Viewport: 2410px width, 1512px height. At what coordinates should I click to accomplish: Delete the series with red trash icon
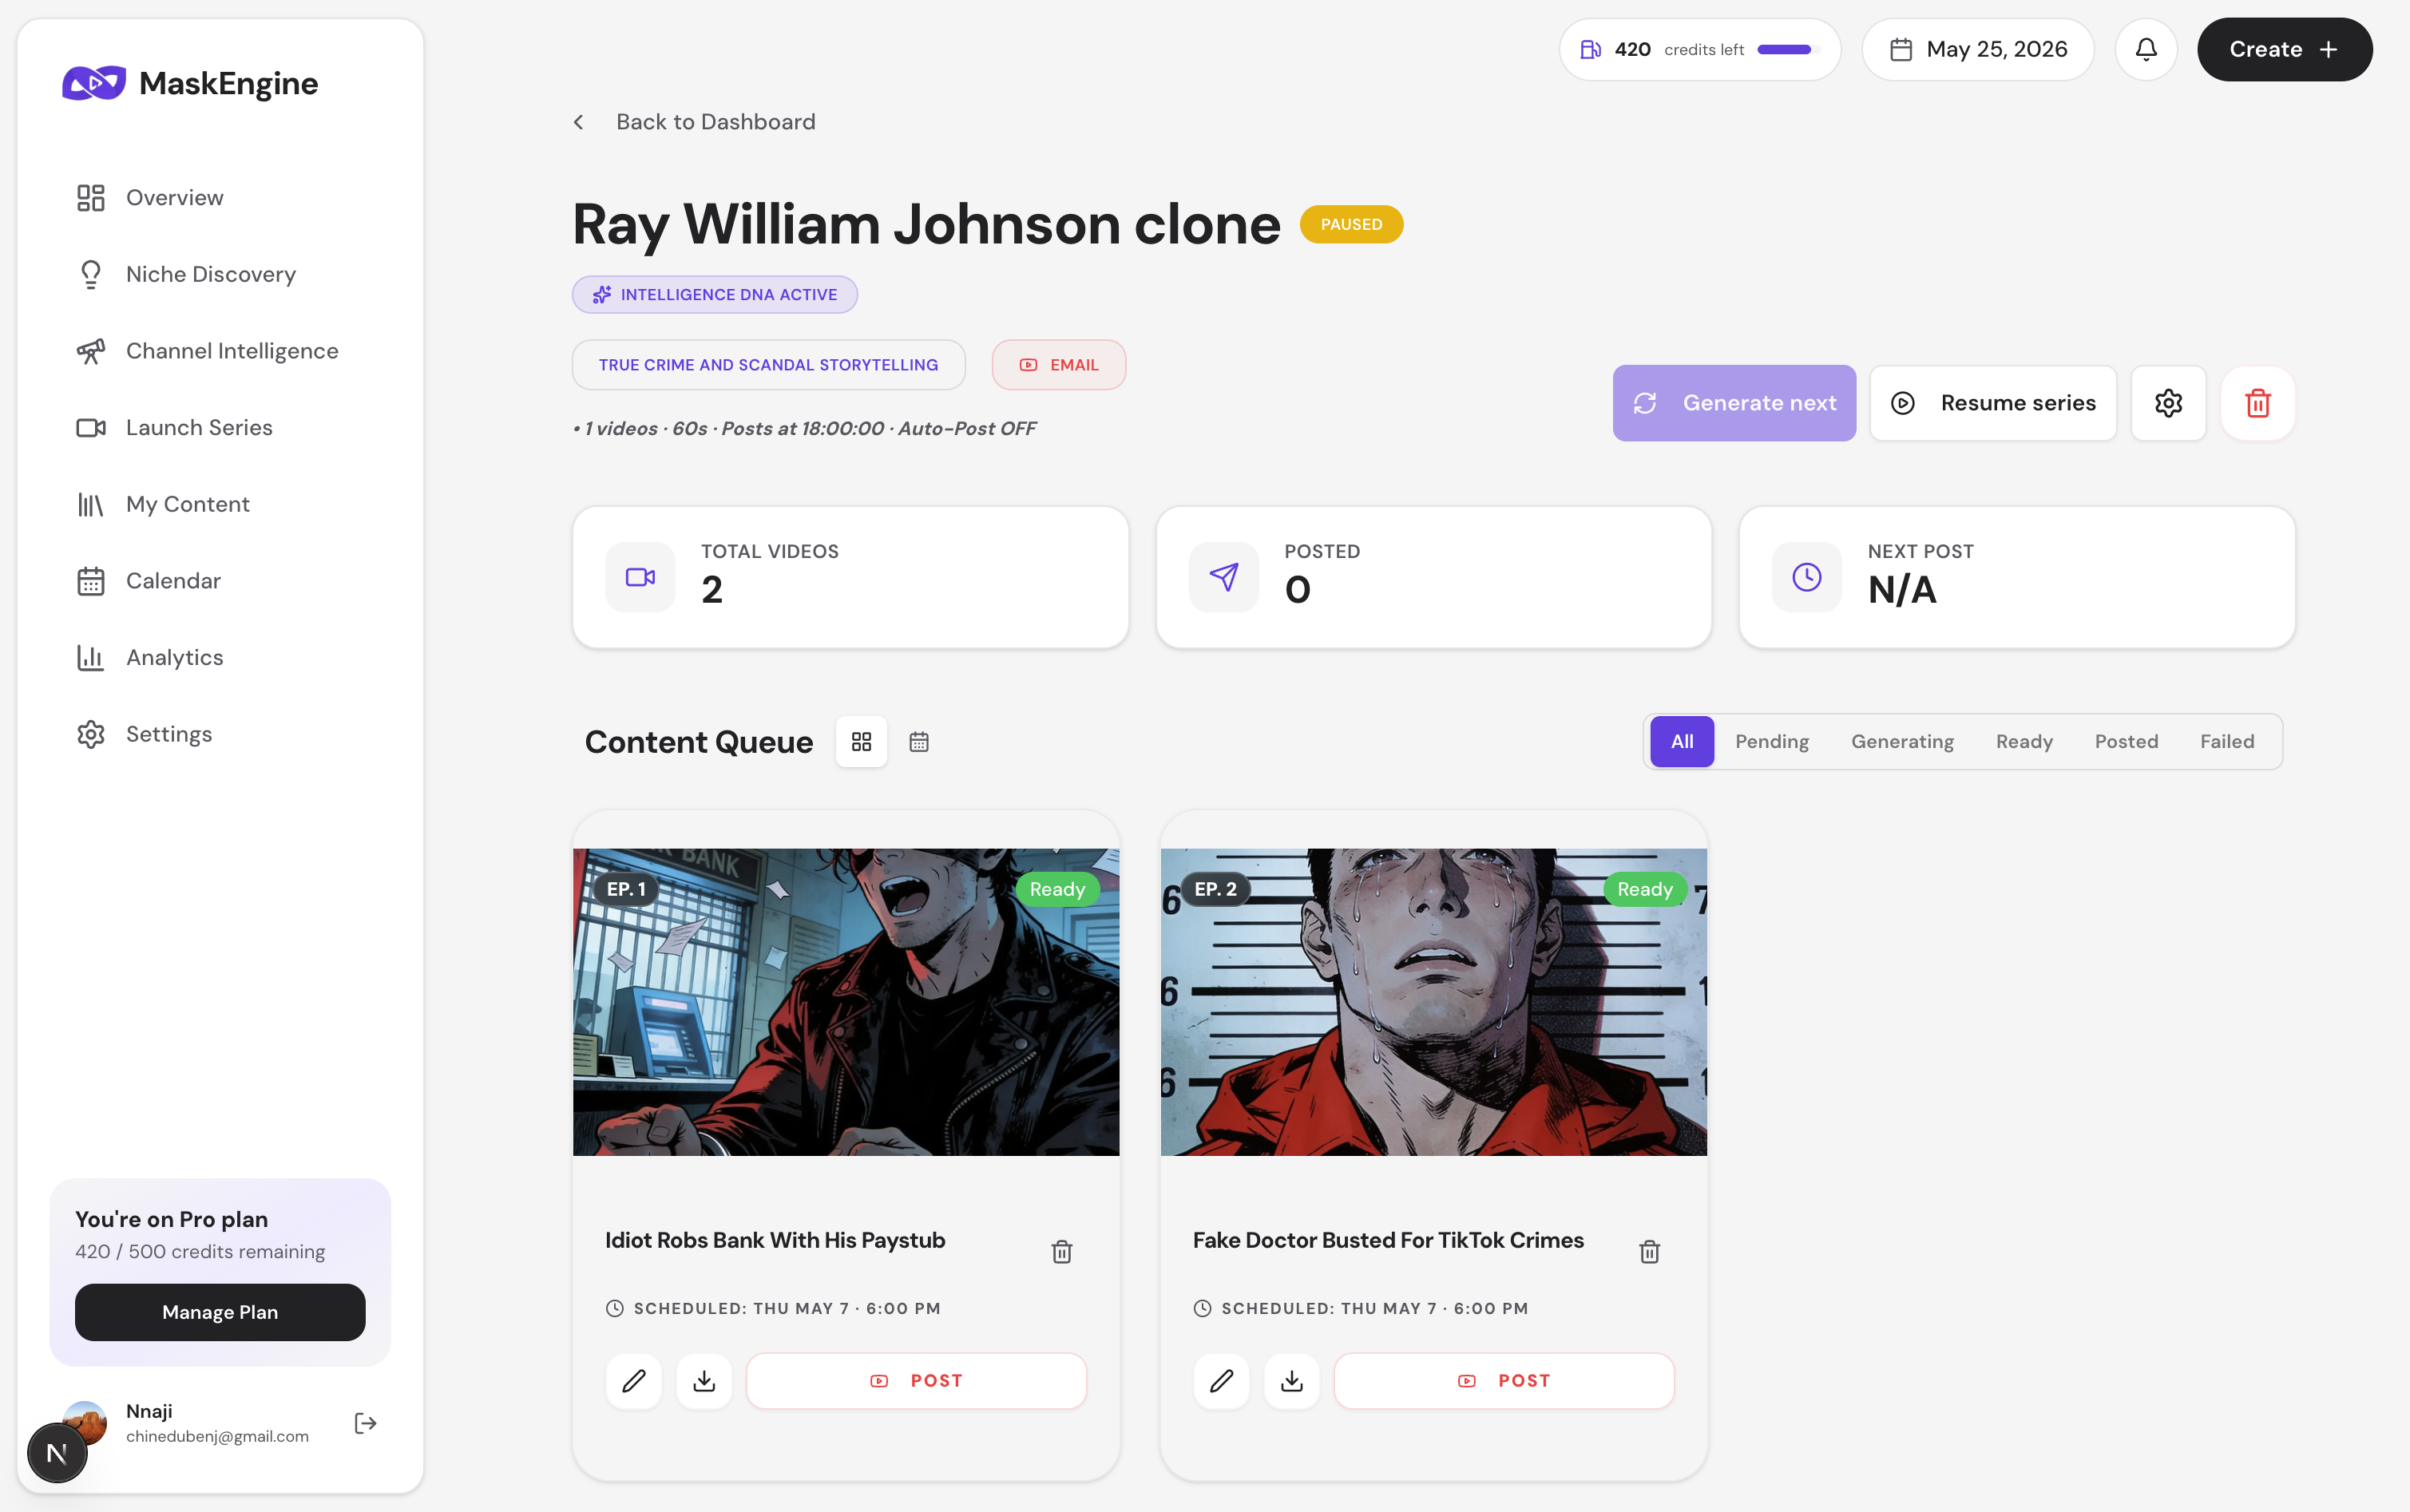[2258, 403]
